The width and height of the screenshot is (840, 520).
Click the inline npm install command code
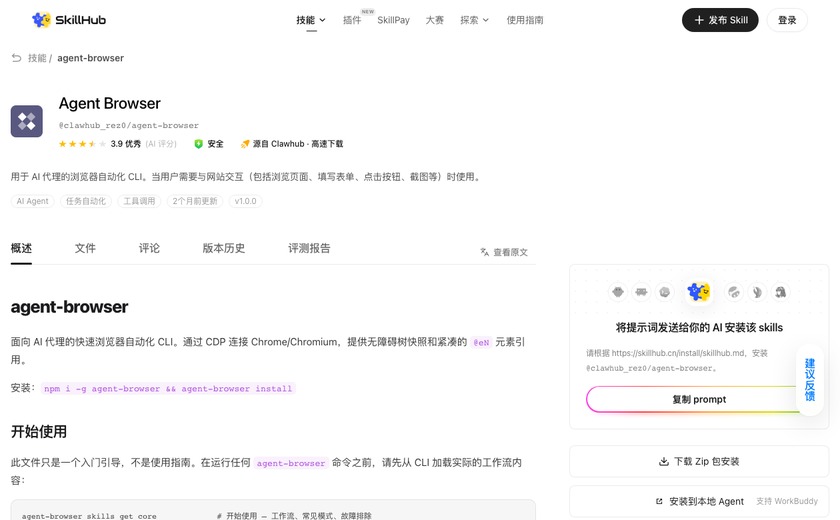tap(168, 388)
